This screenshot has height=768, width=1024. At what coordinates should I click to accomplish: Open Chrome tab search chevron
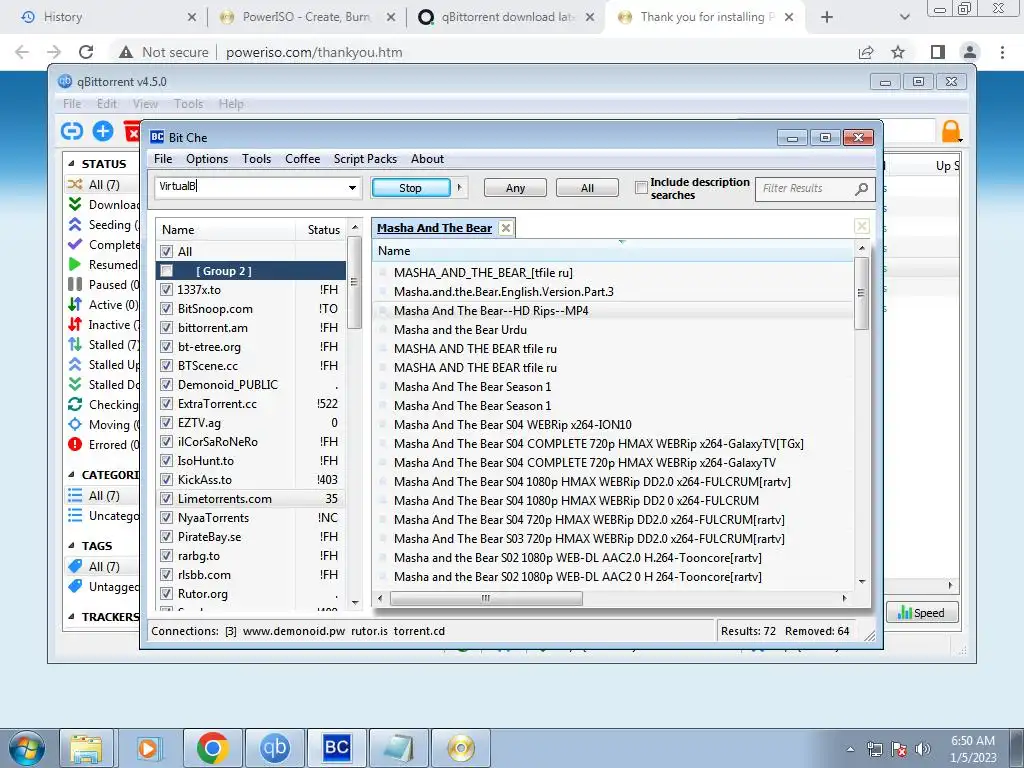tap(904, 17)
